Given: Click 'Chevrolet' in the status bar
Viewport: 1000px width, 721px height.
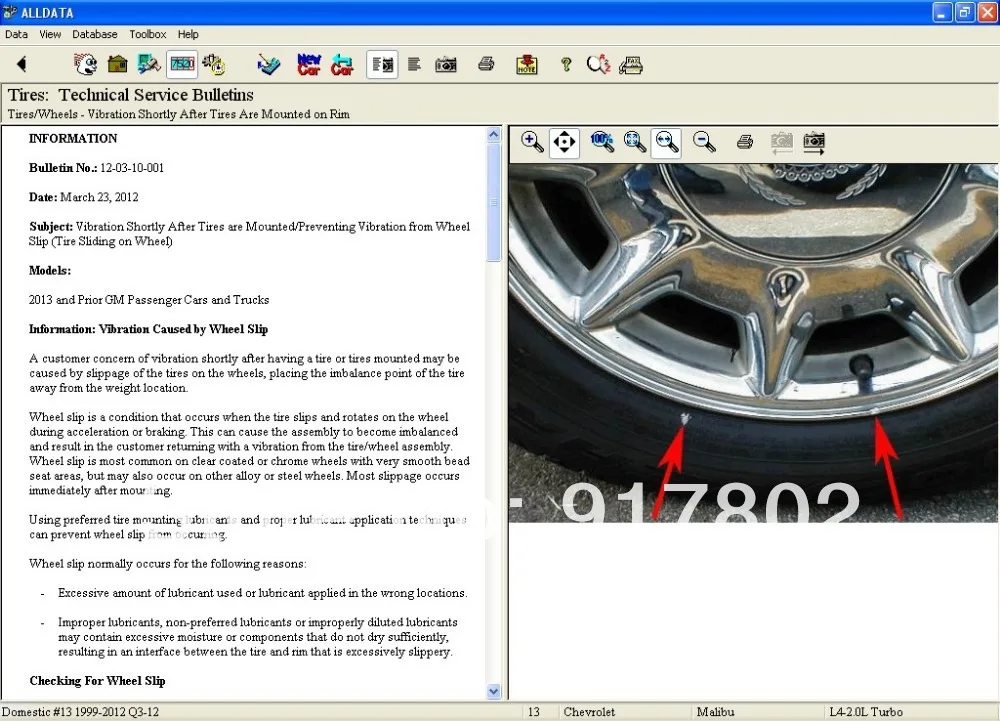Looking at the screenshot, I should (589, 712).
